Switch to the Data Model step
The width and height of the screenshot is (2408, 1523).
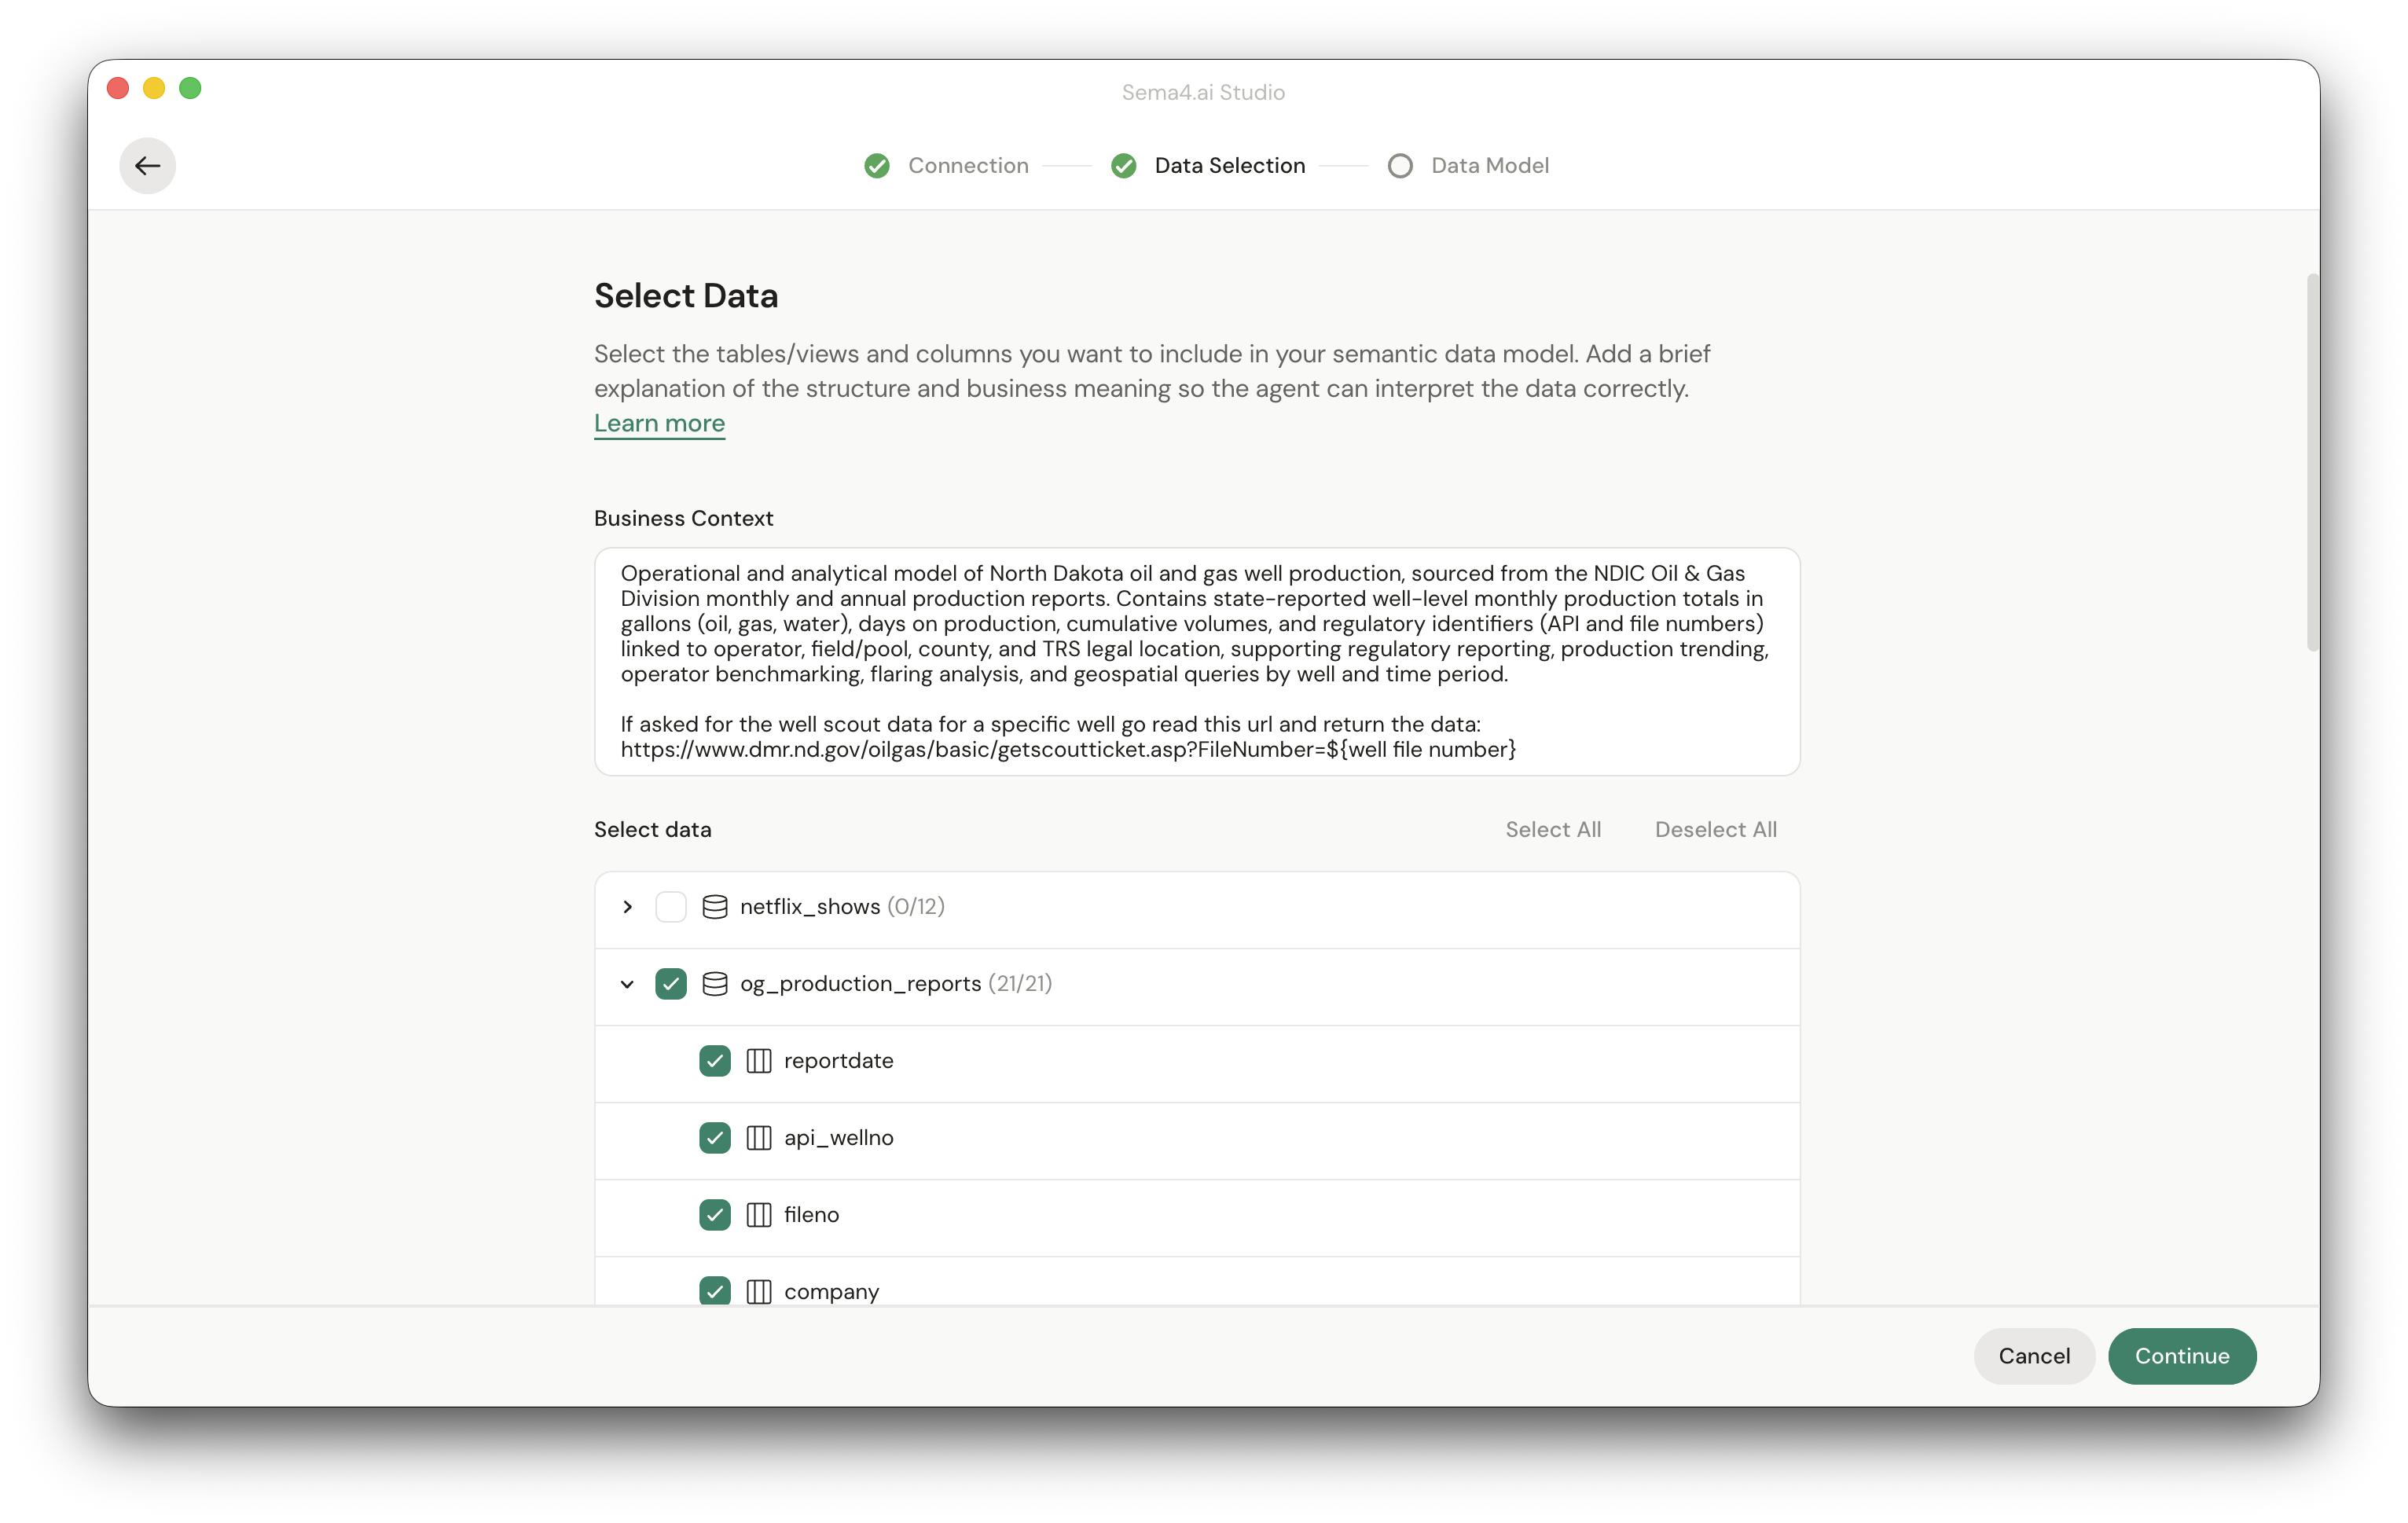coord(1489,166)
